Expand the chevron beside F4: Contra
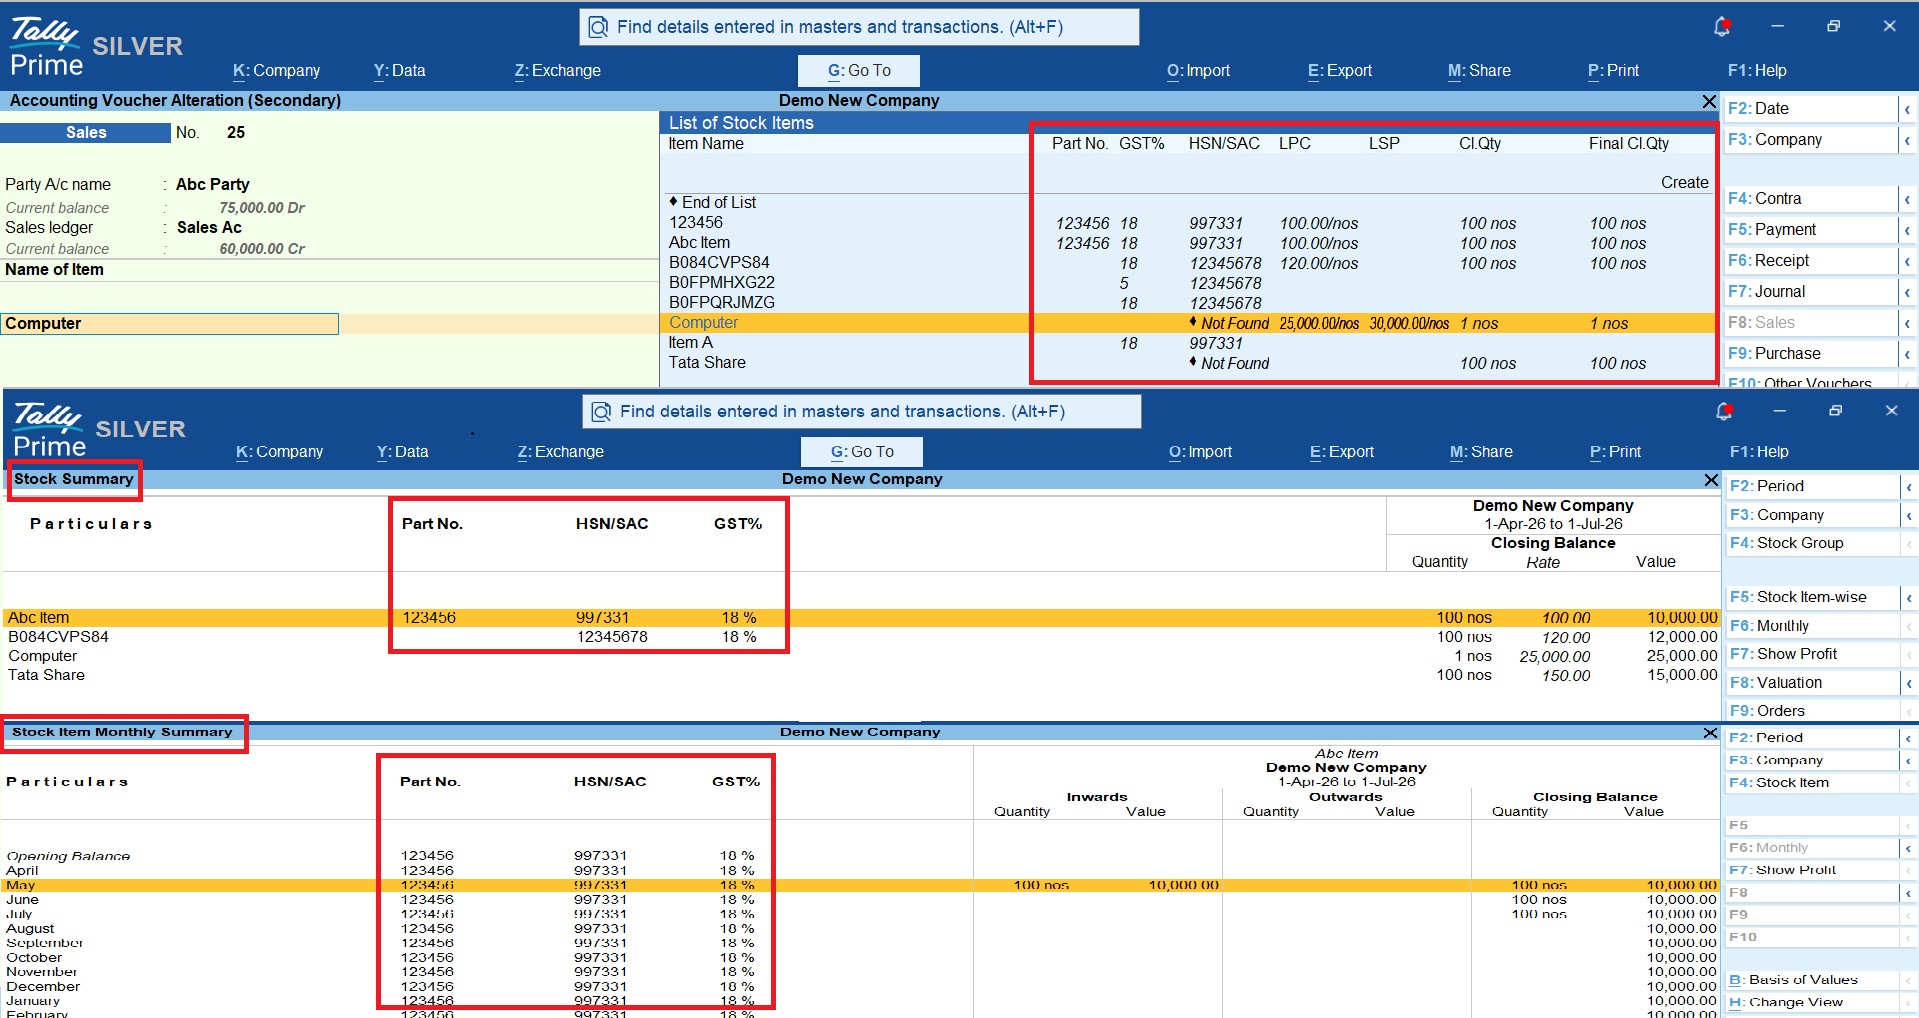Screen dimensions: 1919x1018 point(1907,199)
